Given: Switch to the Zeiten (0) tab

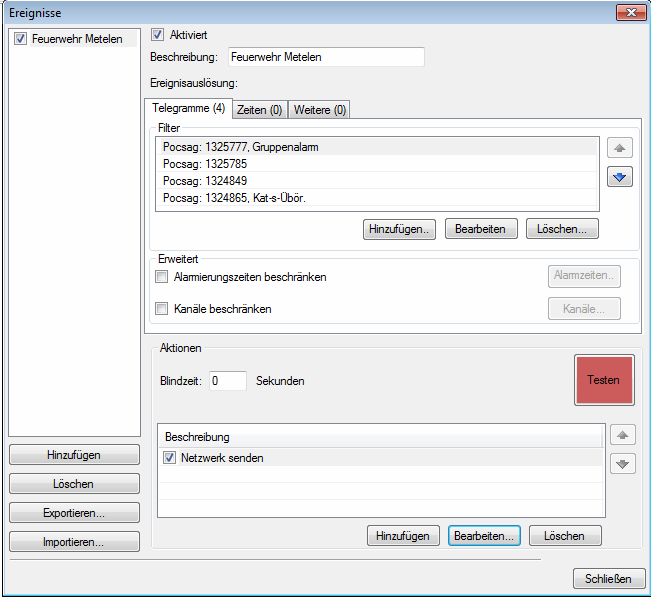Looking at the screenshot, I should pos(259,110).
